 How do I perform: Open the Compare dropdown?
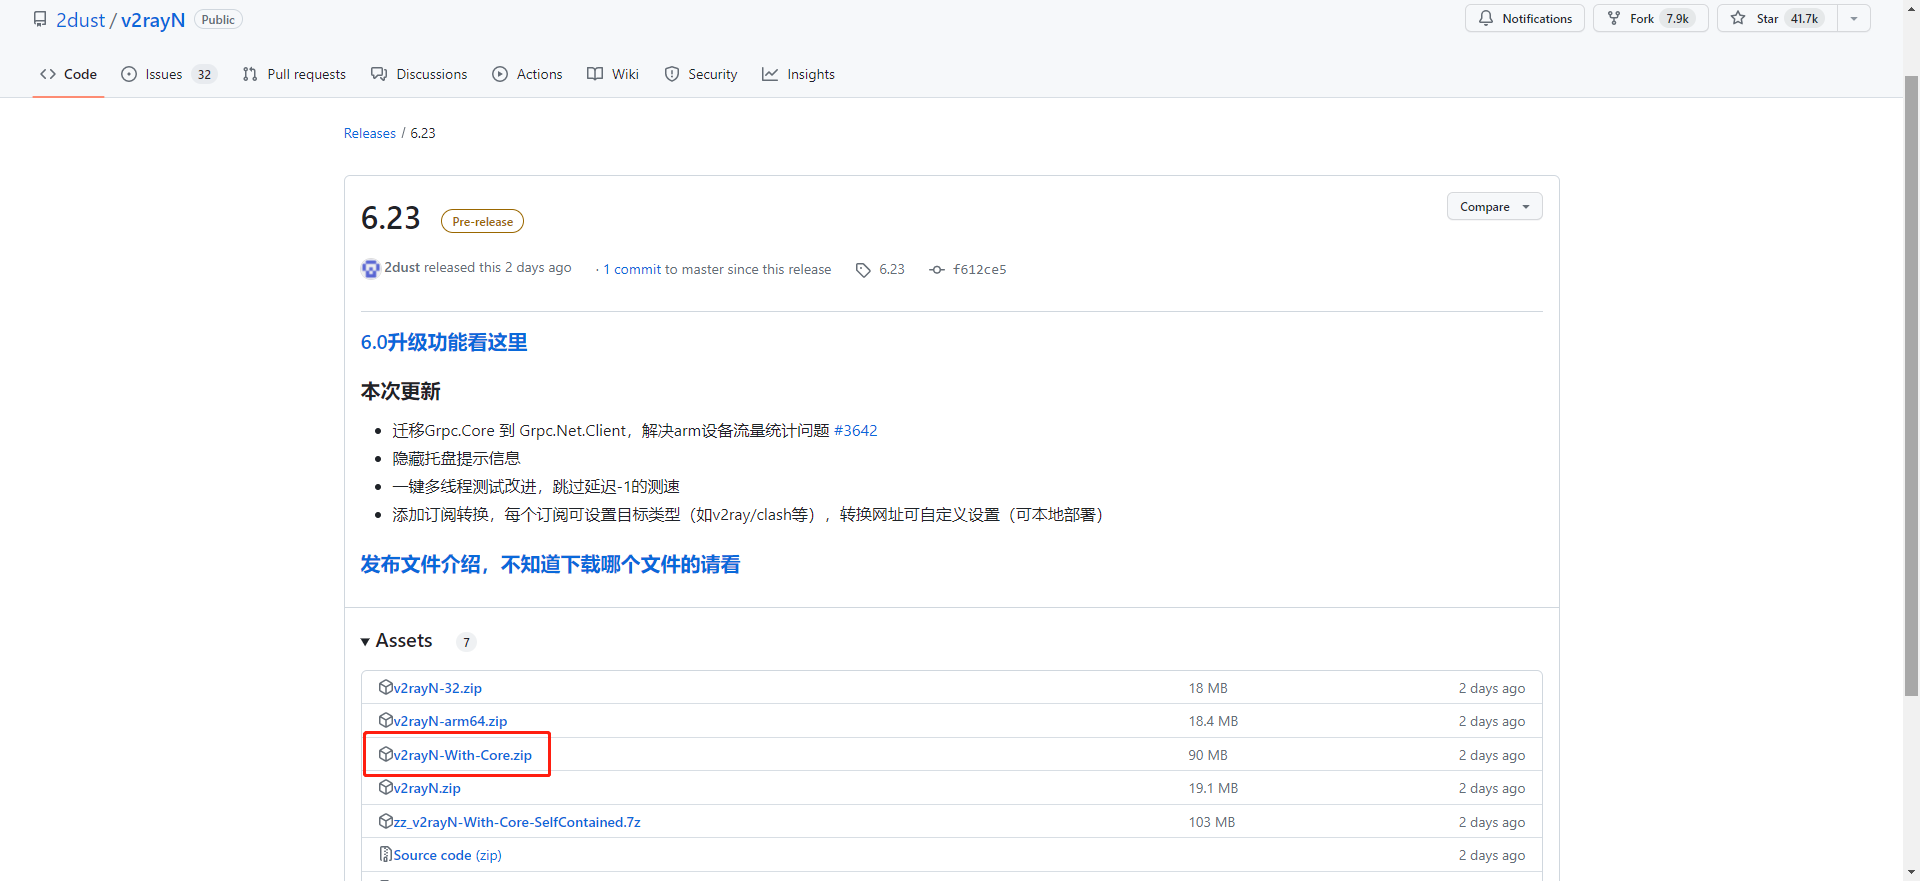pyautogui.click(x=1494, y=206)
